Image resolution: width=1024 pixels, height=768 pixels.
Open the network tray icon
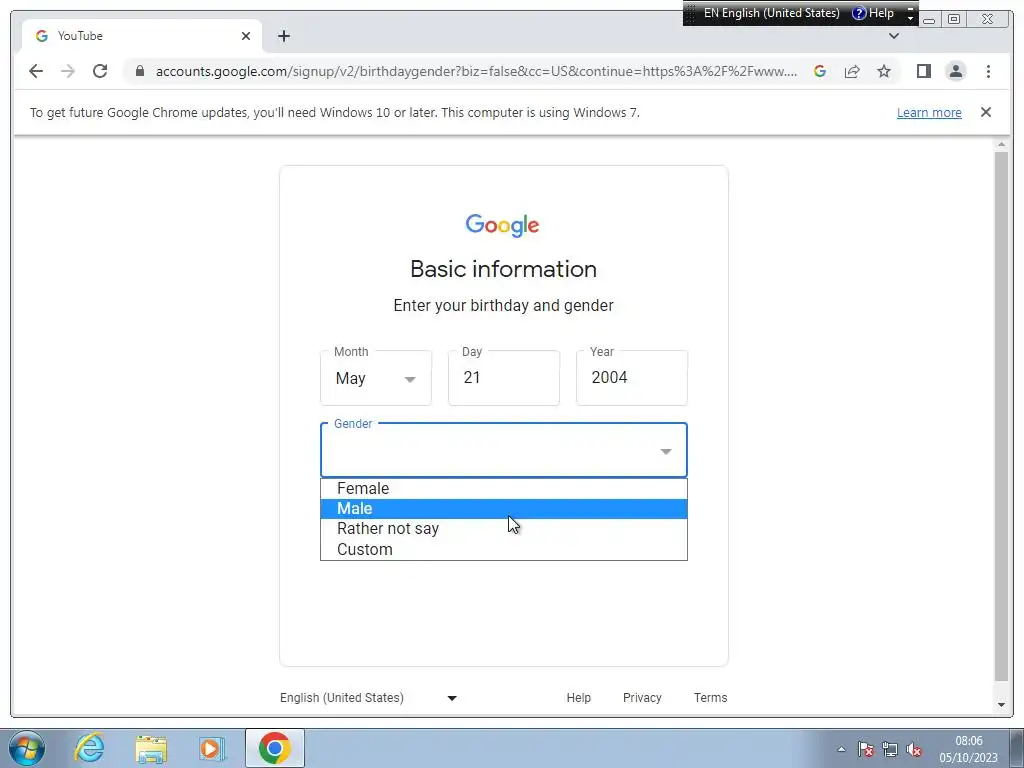[890, 749]
